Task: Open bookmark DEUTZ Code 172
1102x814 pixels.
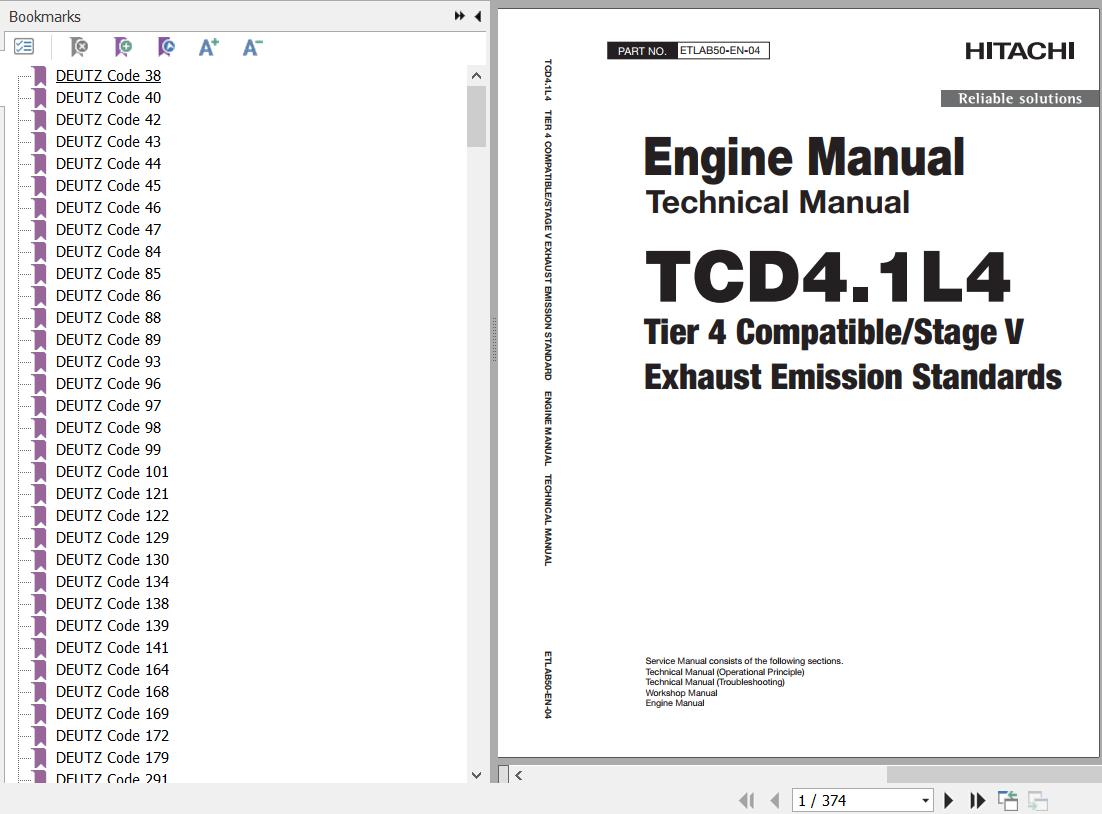Action: point(112,736)
